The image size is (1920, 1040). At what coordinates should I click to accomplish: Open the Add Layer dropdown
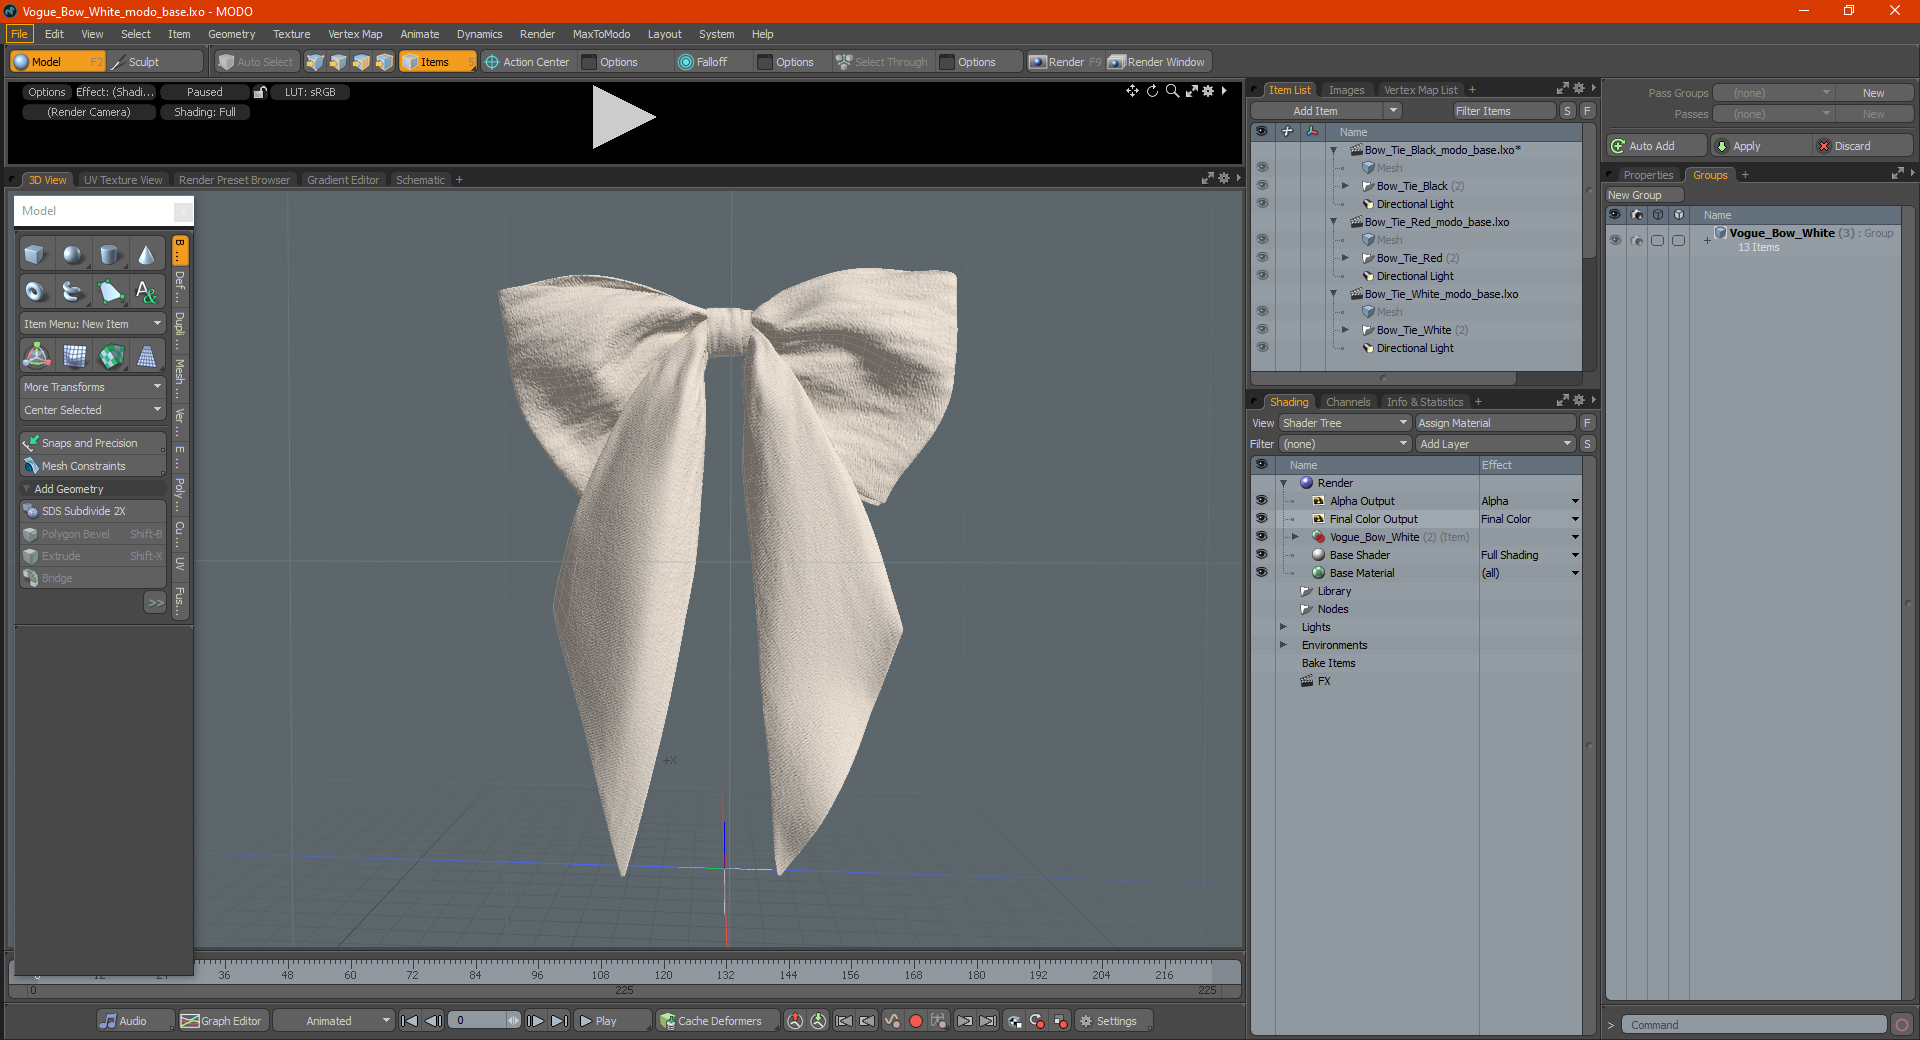point(1495,444)
